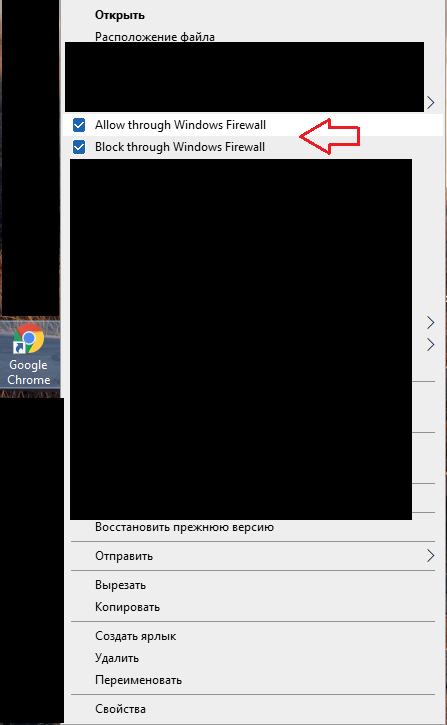Screen dimensions: 447x725
Task: Expand the submenu chevron just above the Allow entry
Action: click(x=430, y=102)
